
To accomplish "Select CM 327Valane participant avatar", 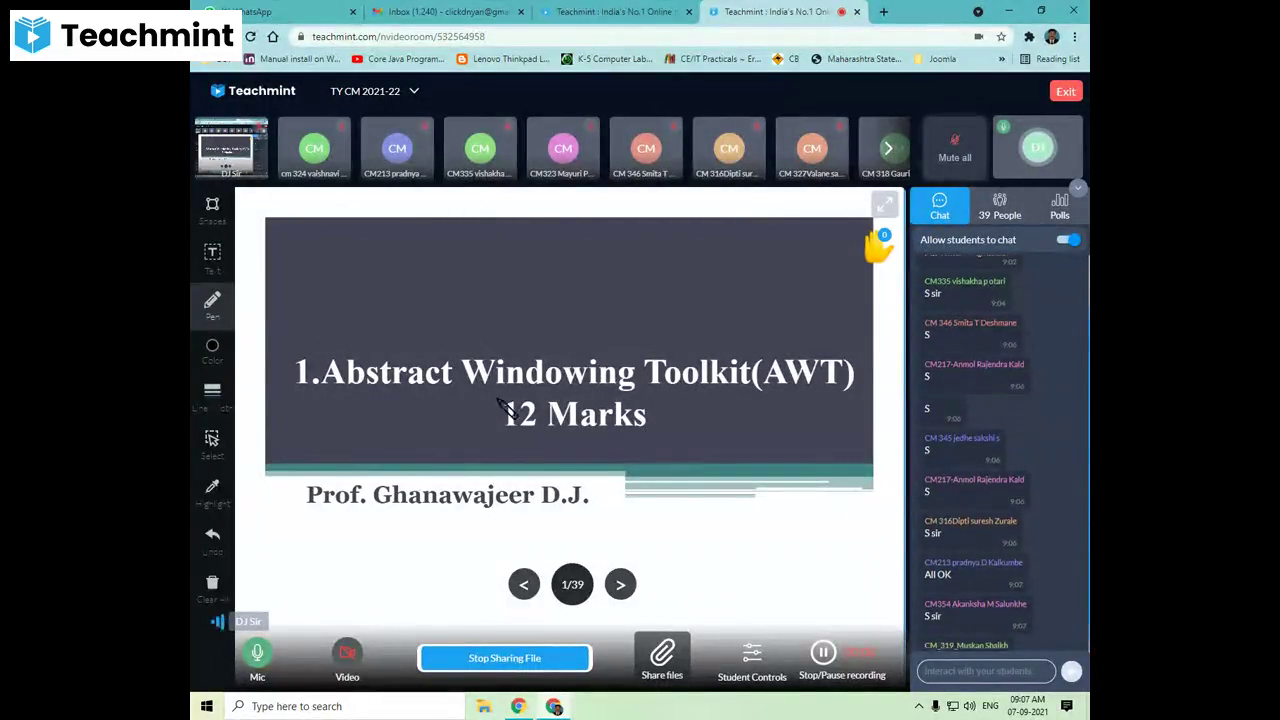I will click(812, 148).
